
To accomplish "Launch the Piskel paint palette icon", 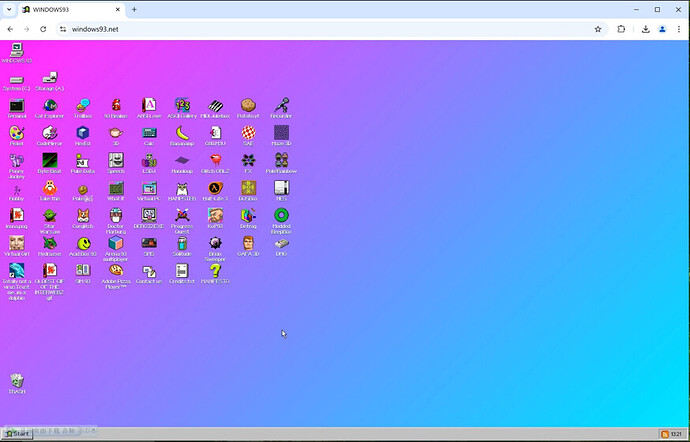I will point(17,133).
